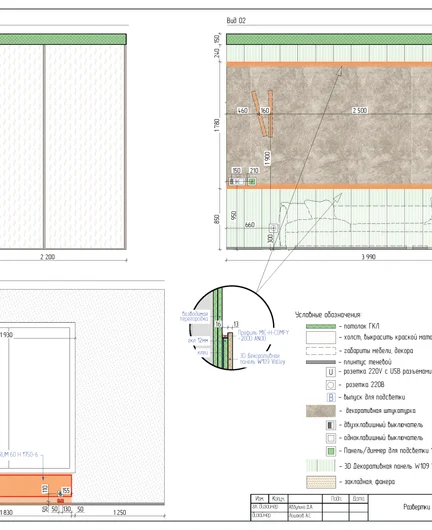Select the декоративная штукатурка texture swatch

tap(321, 411)
